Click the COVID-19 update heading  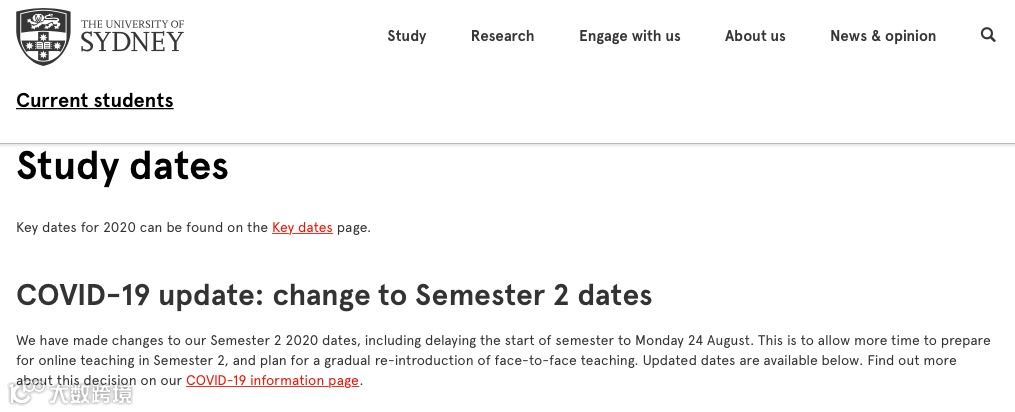coord(334,295)
